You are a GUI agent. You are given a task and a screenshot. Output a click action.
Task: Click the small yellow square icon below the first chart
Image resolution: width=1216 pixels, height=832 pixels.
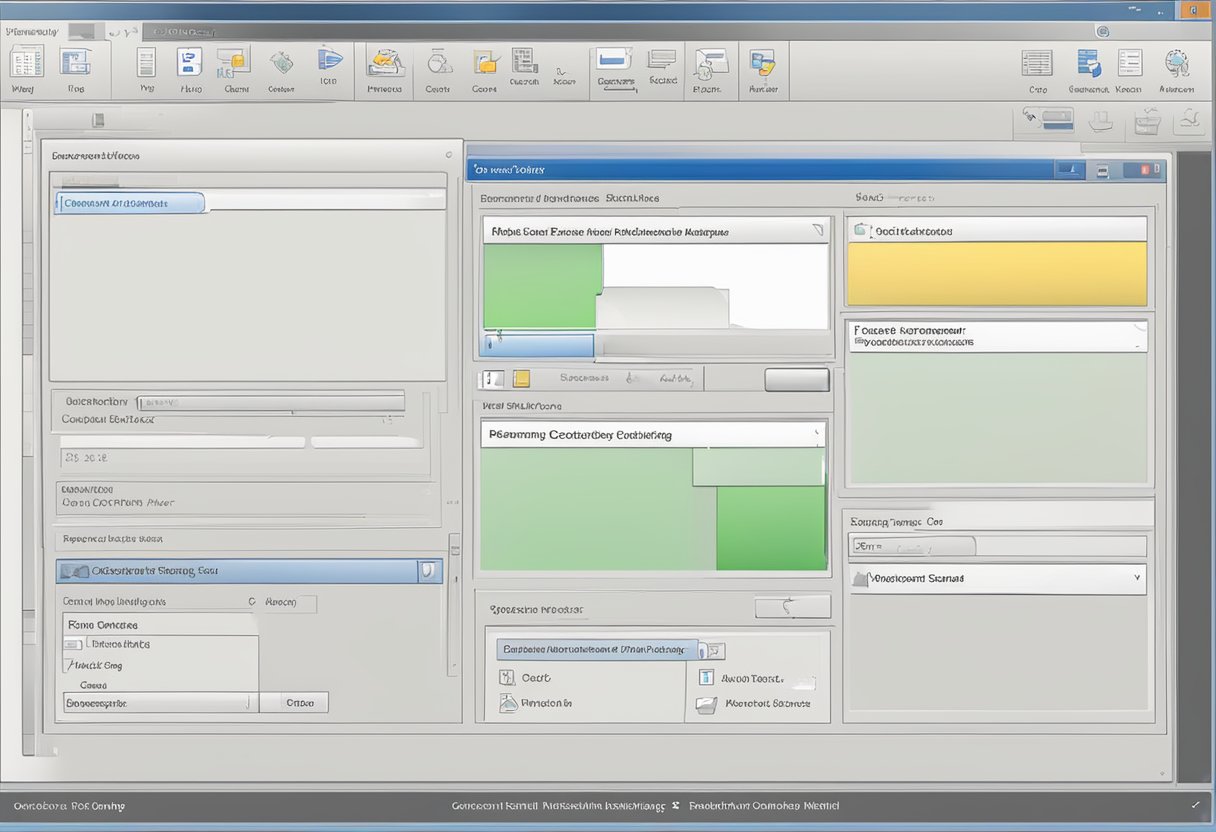point(520,378)
